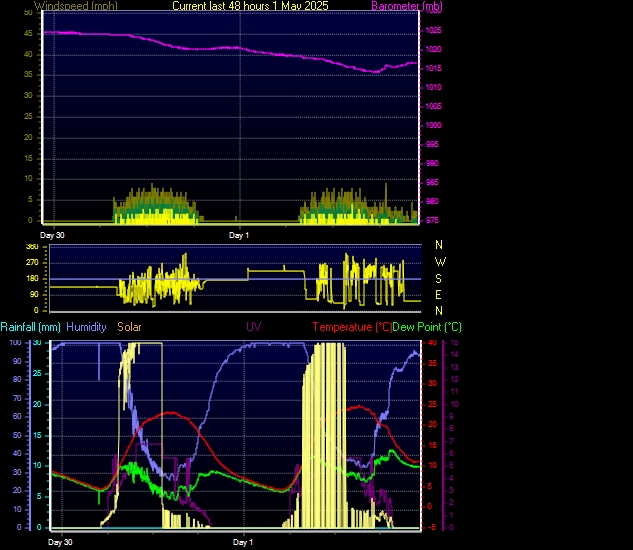The image size is (633, 550).
Task: Click the 100 value on humidity axis
Action: coord(15,342)
